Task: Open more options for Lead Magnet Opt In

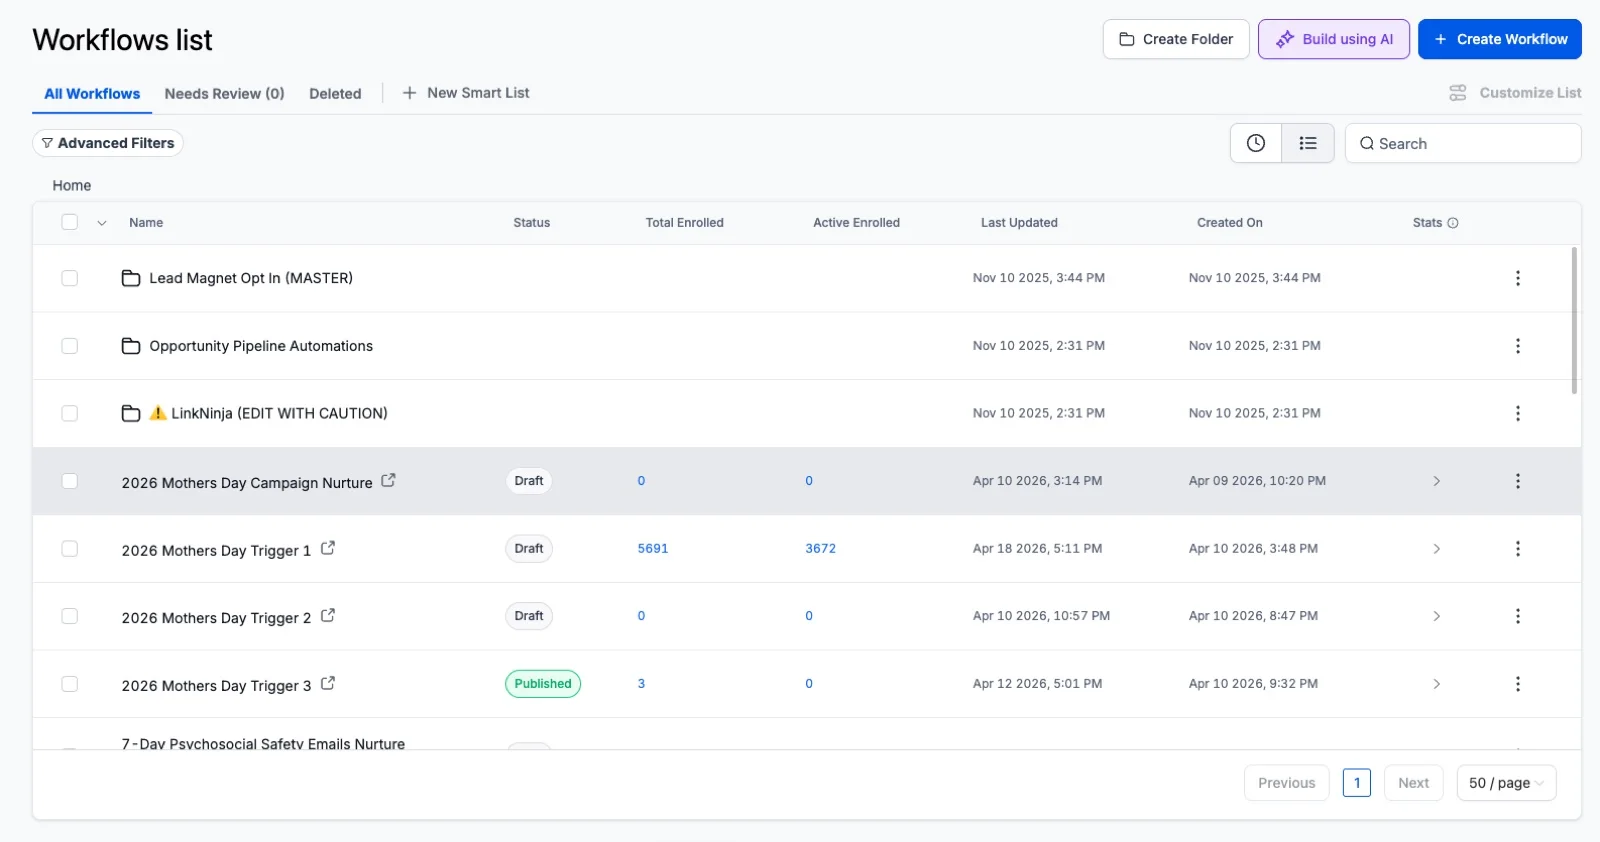Action: (x=1518, y=278)
